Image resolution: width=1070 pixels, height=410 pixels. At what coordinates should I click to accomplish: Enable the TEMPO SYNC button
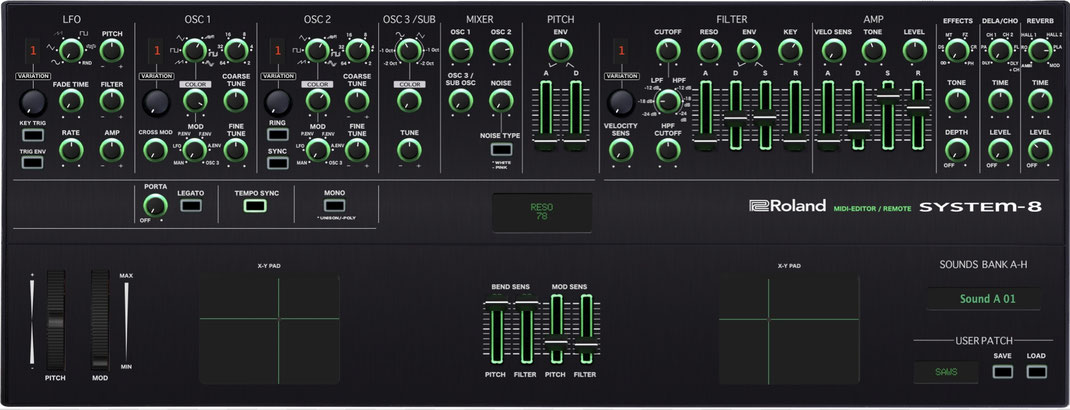[255, 205]
